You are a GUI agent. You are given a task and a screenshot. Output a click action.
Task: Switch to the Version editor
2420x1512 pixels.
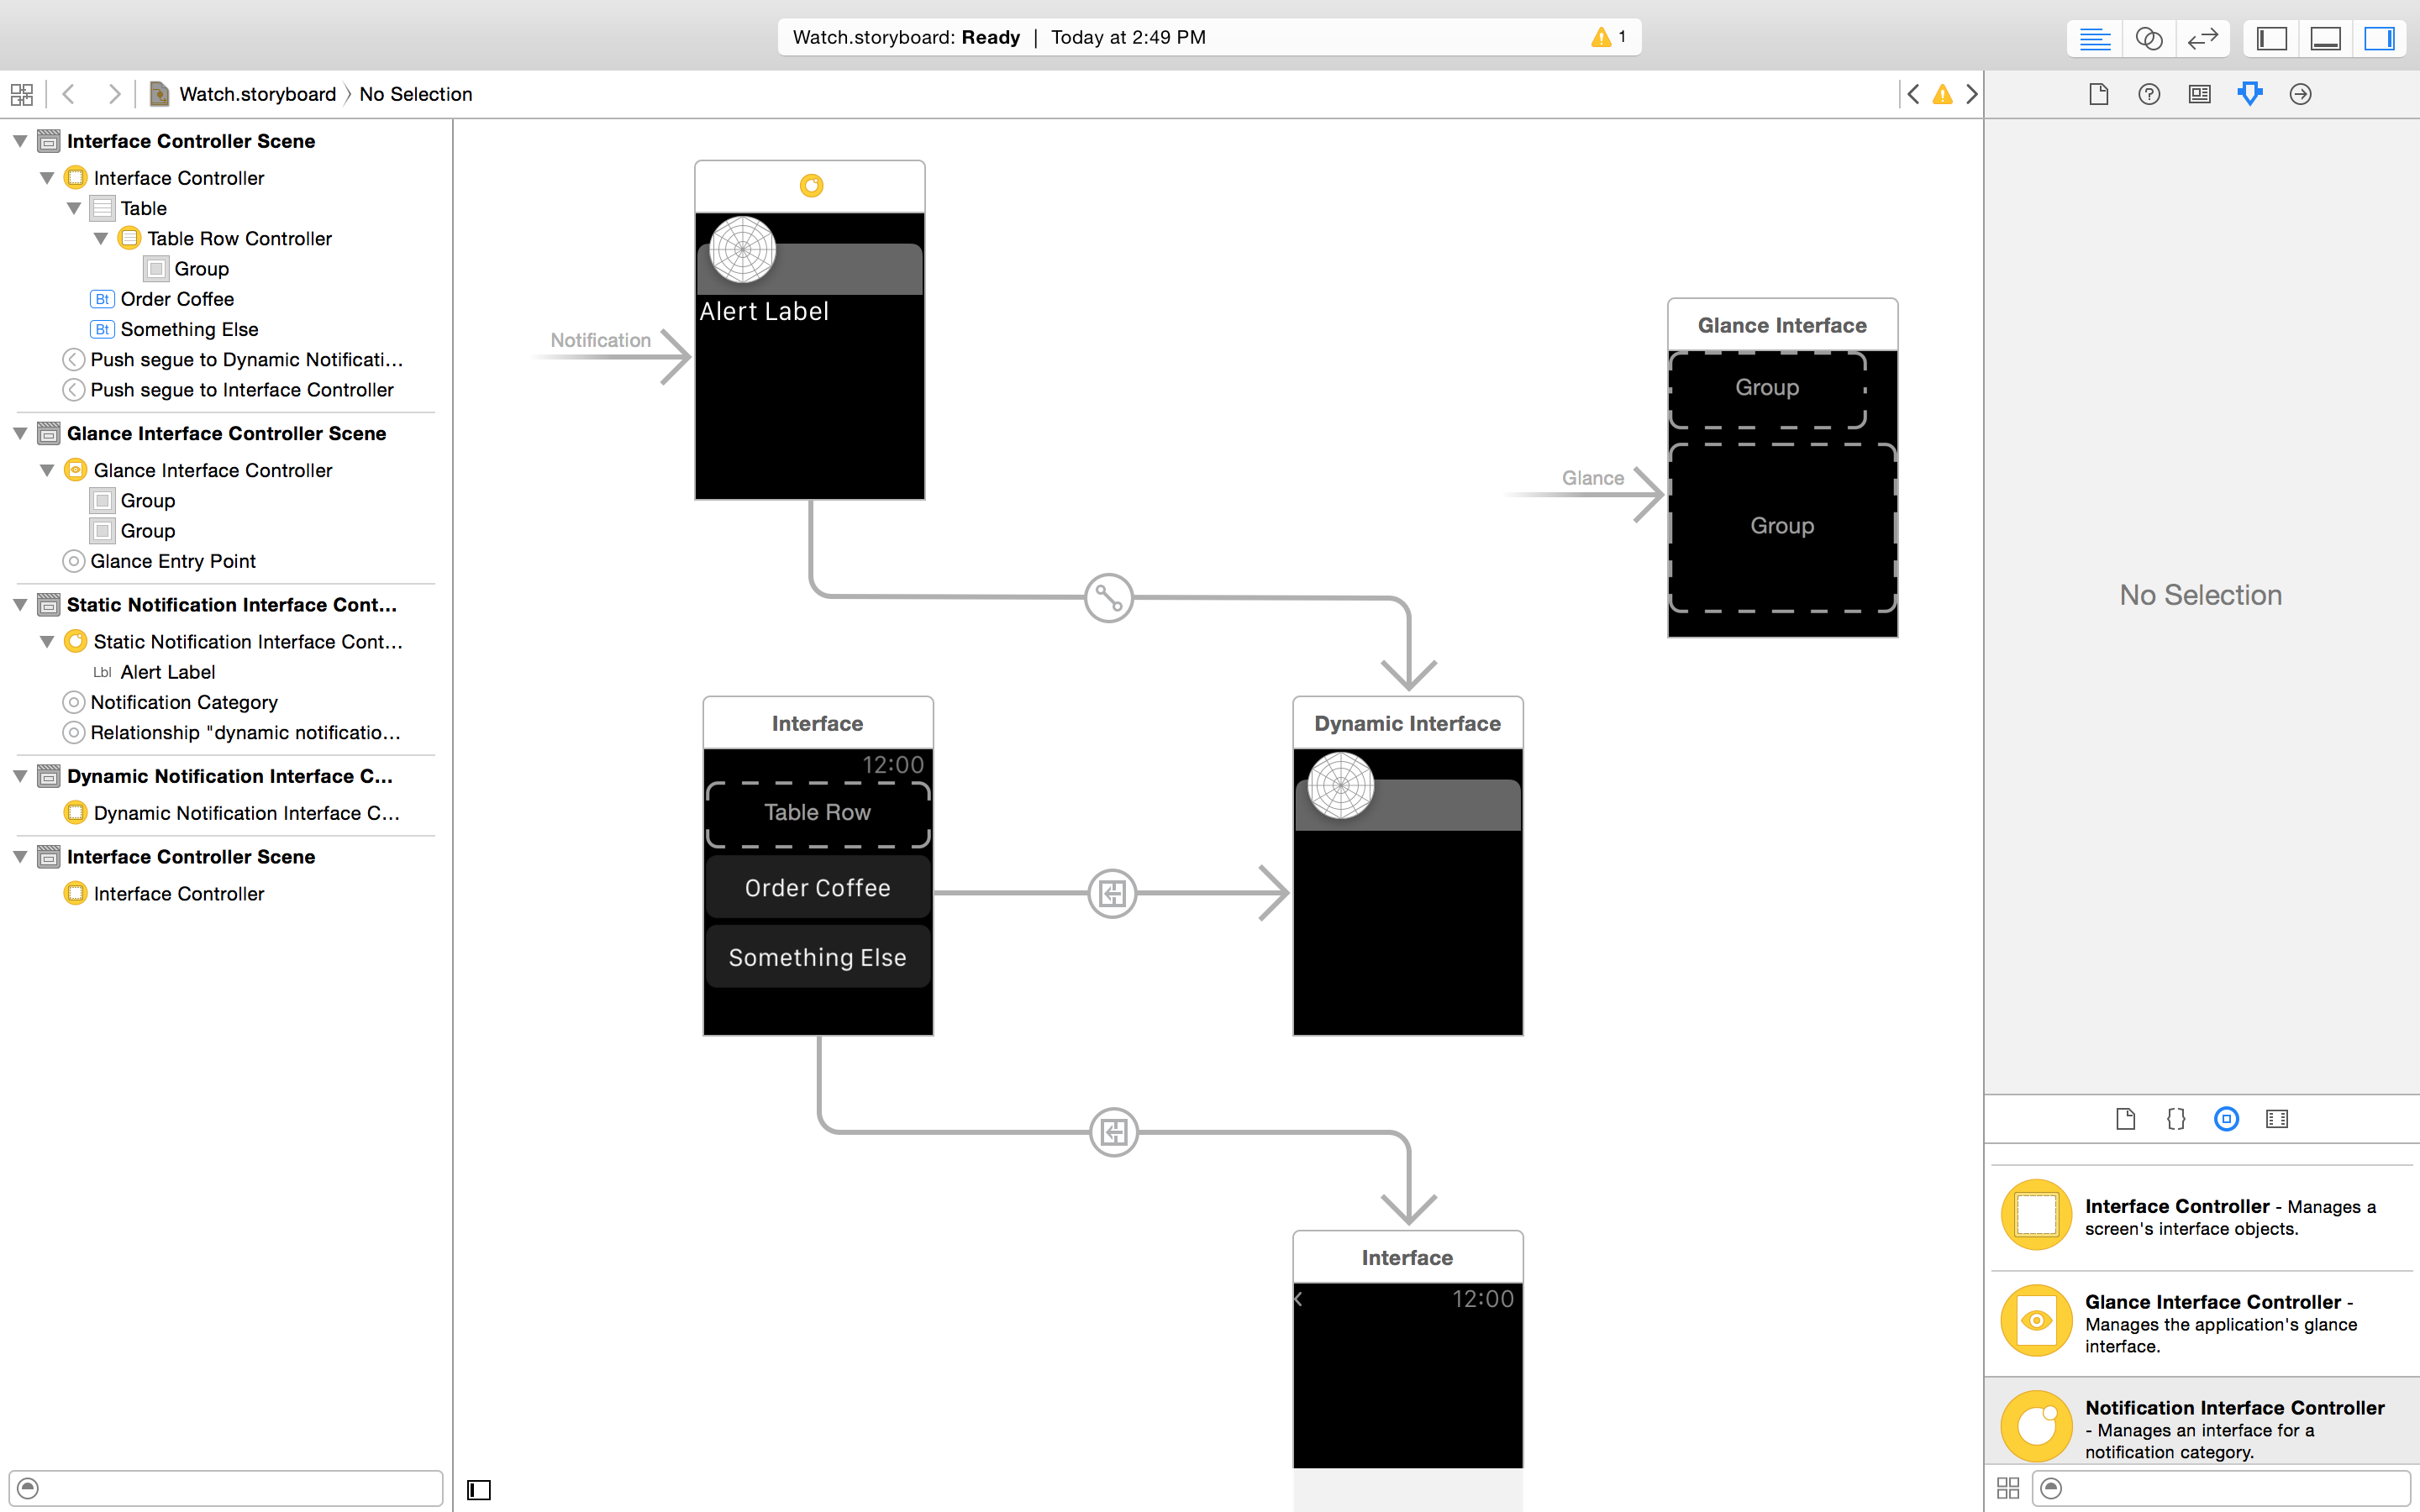tap(2202, 39)
